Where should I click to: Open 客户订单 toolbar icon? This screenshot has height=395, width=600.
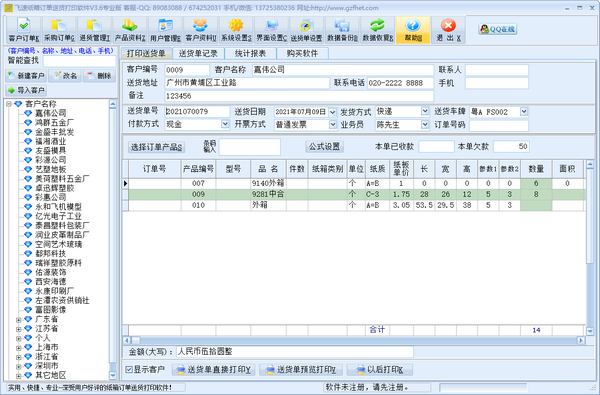point(24,30)
